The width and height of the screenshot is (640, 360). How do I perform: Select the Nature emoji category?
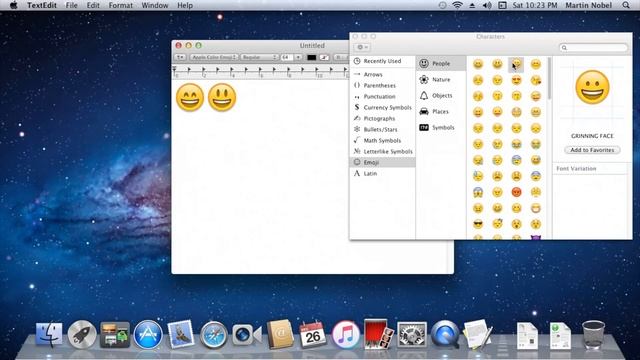point(441,80)
